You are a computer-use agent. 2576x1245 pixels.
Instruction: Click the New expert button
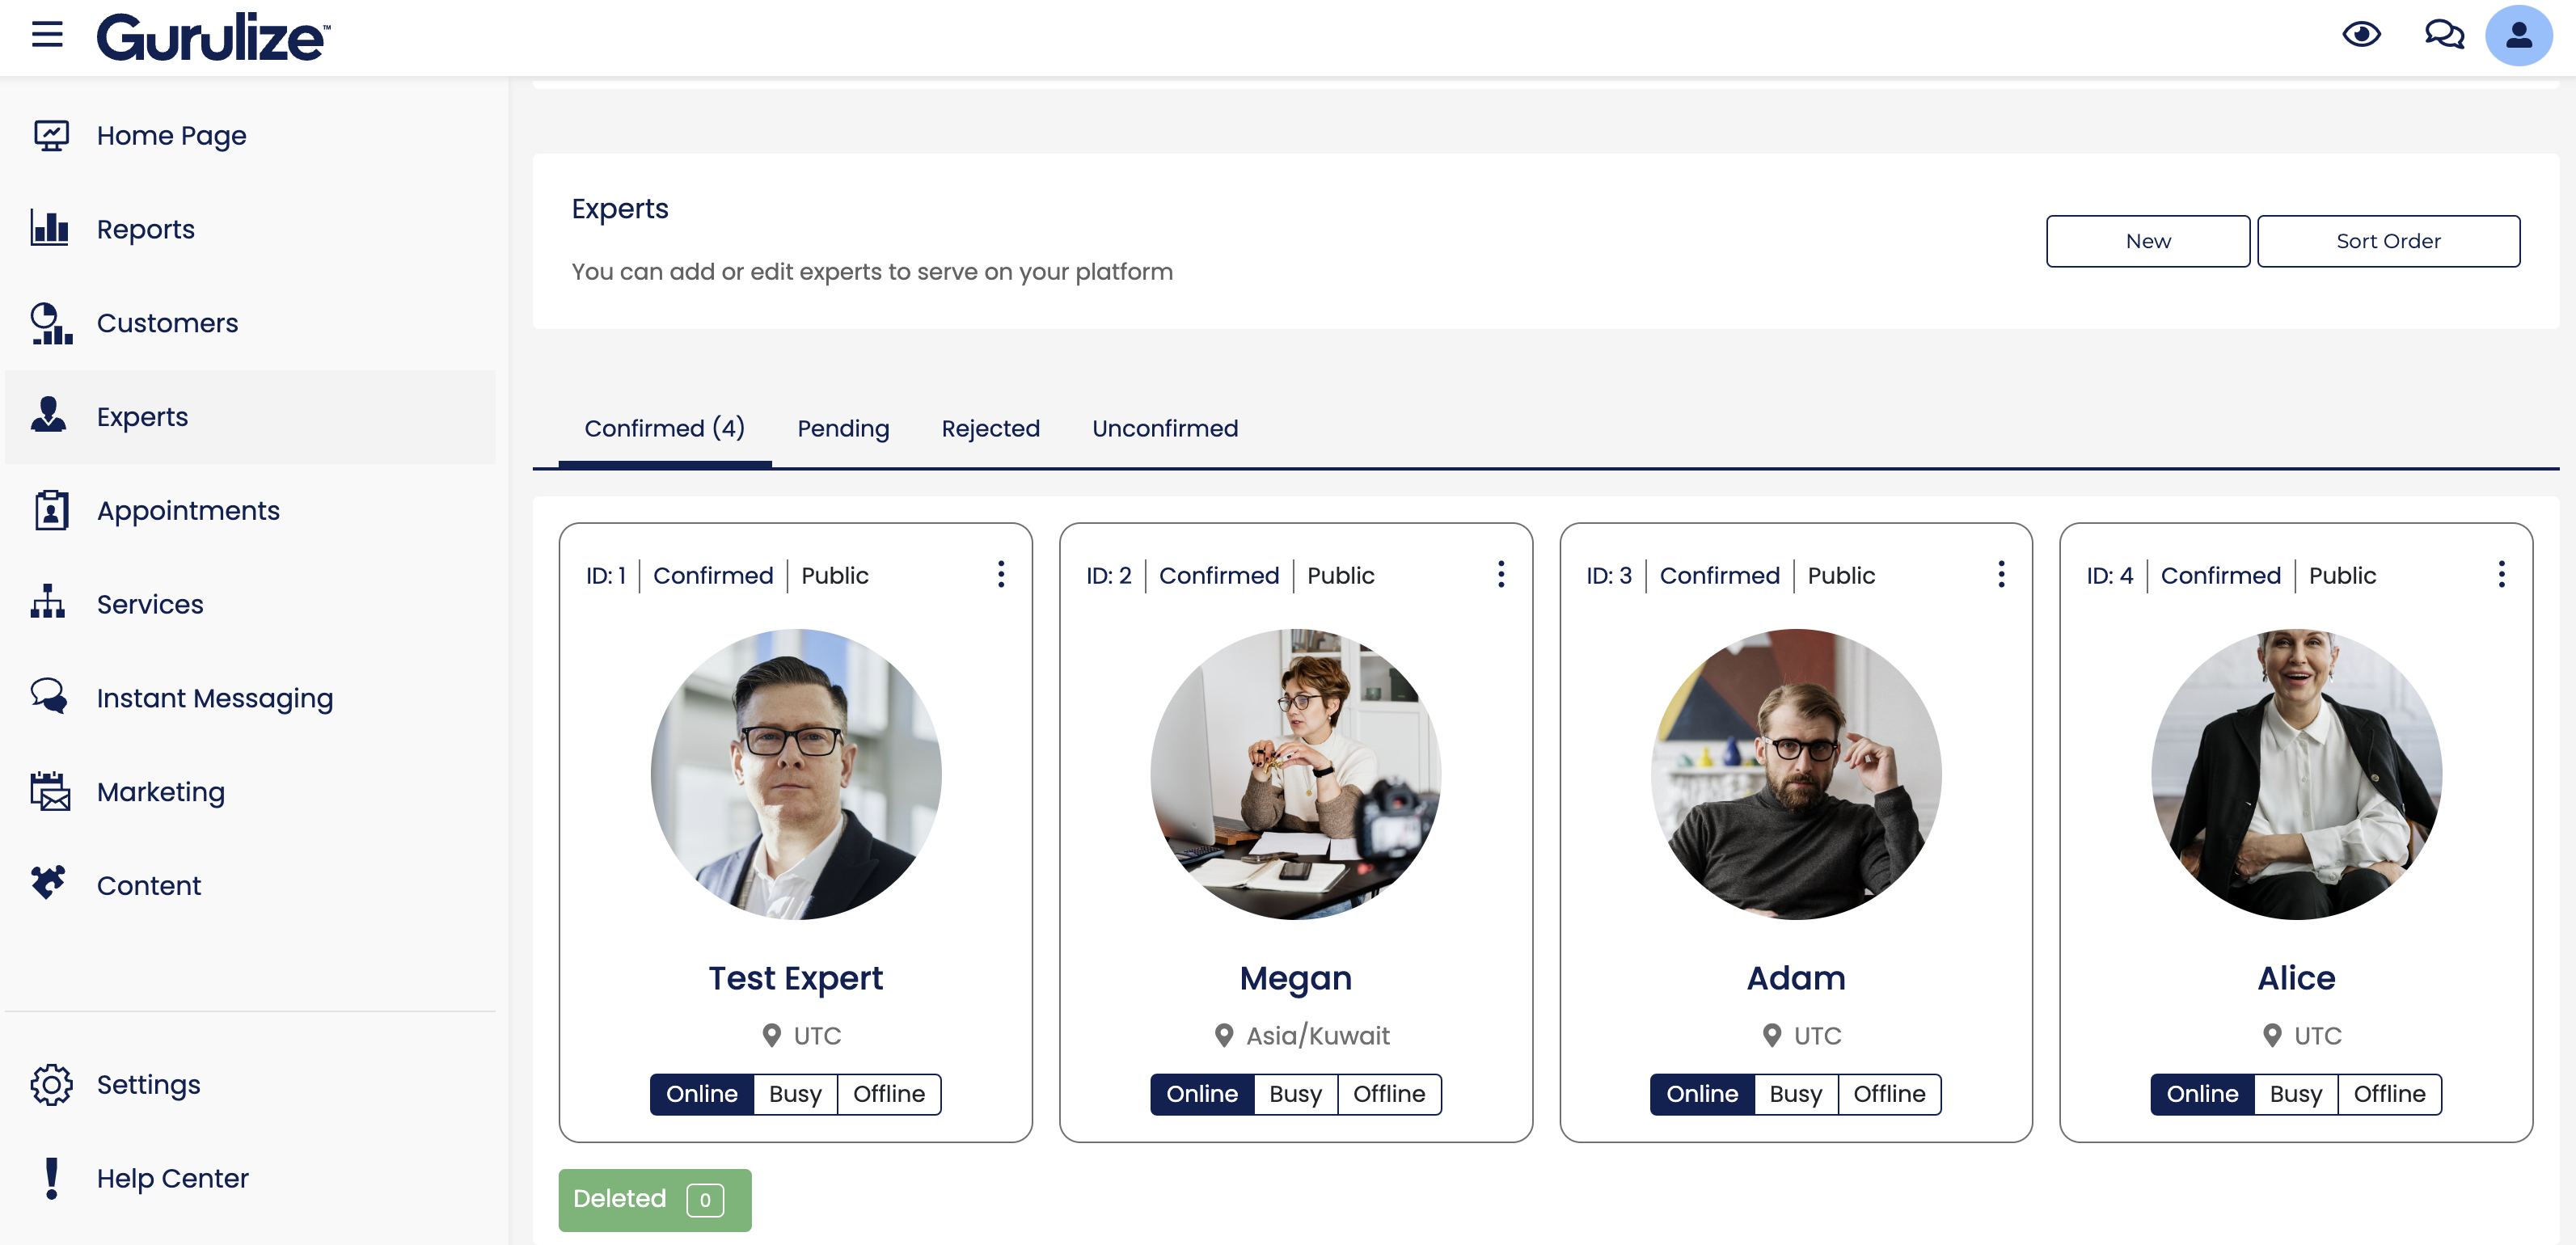pos(2147,241)
